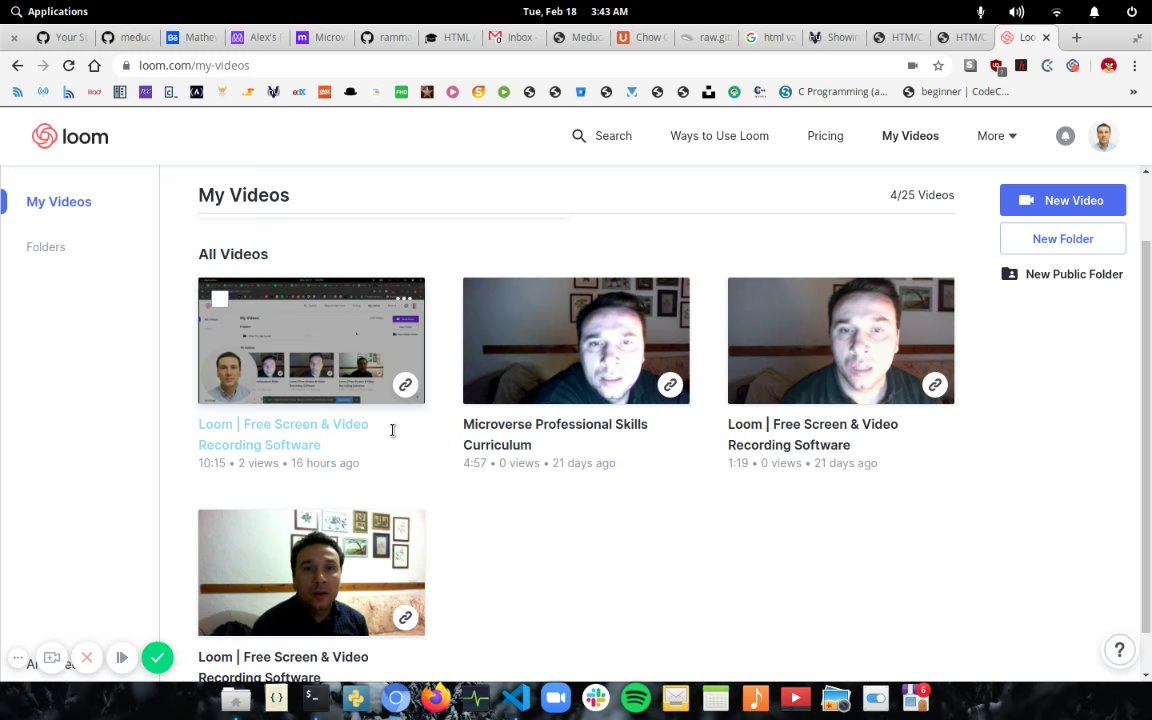
Task: Click the New Video button
Action: 1062,200
